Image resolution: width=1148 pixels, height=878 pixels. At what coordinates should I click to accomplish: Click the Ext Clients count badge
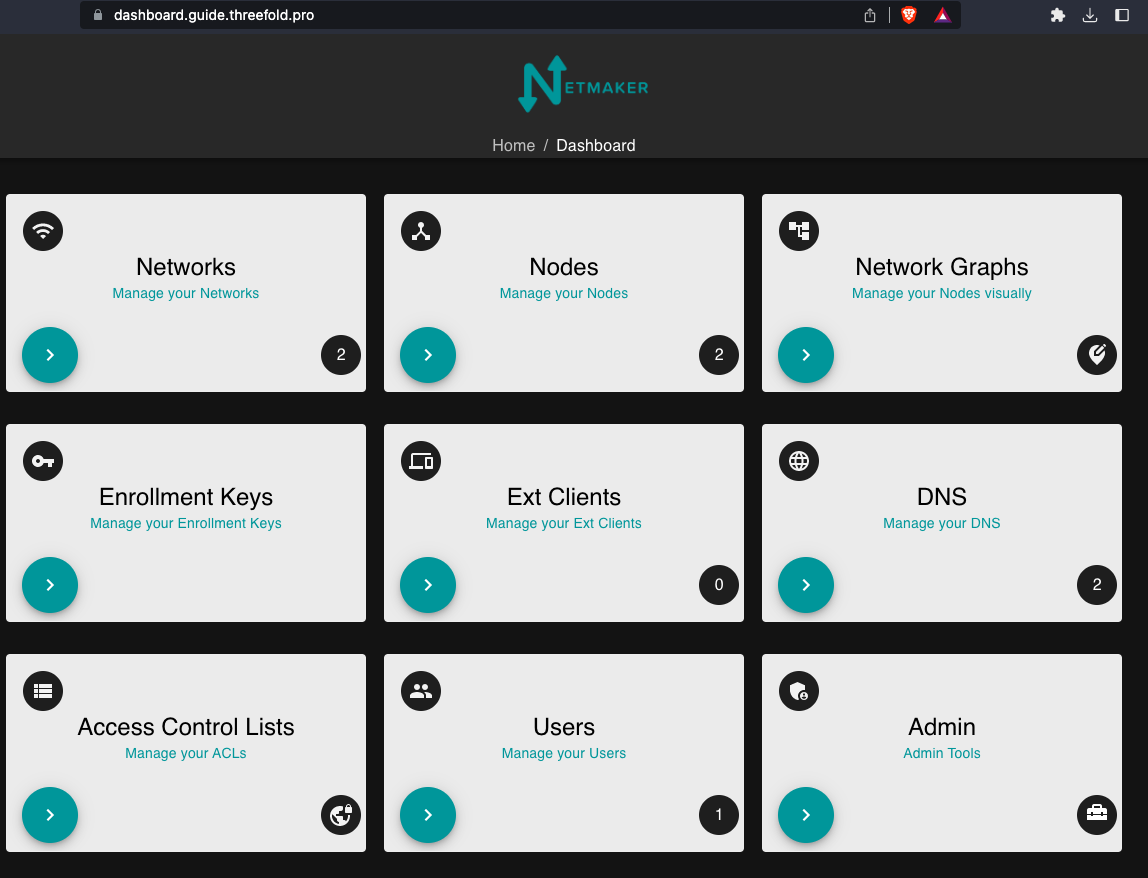tap(718, 585)
